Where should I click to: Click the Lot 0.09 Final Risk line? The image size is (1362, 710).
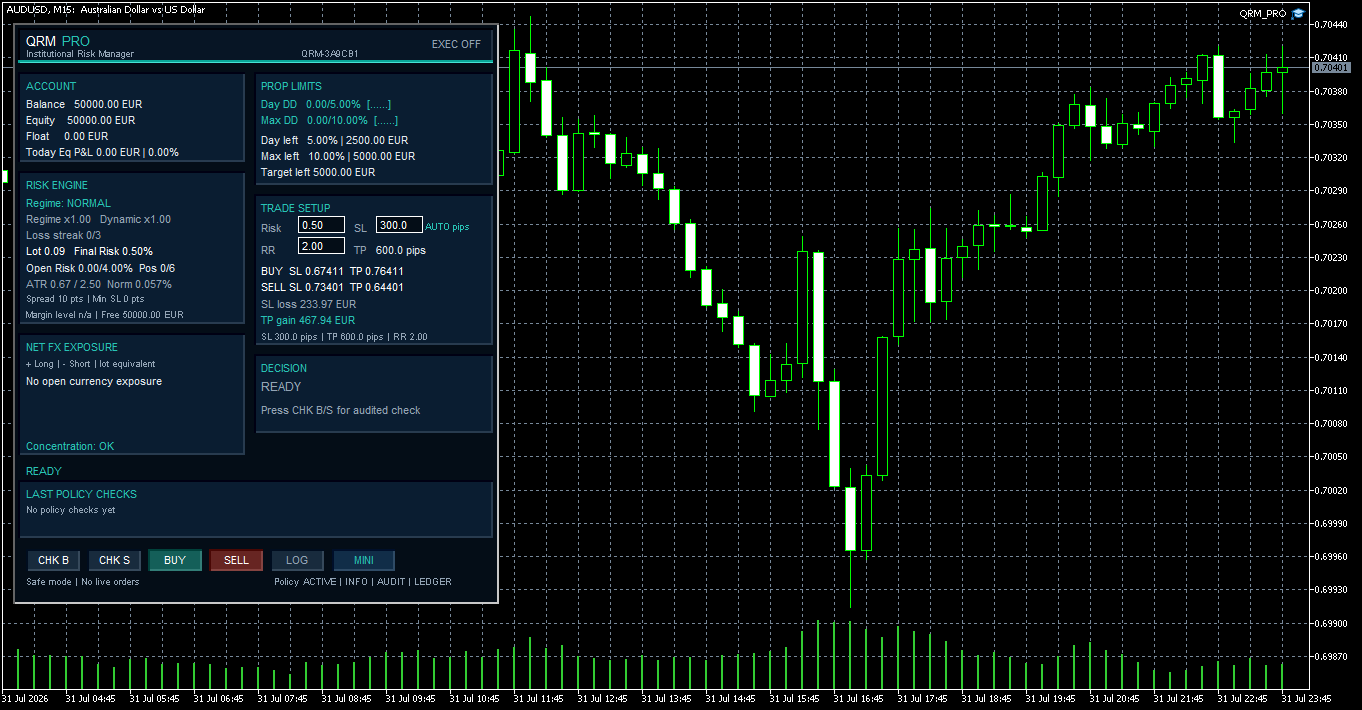point(89,251)
